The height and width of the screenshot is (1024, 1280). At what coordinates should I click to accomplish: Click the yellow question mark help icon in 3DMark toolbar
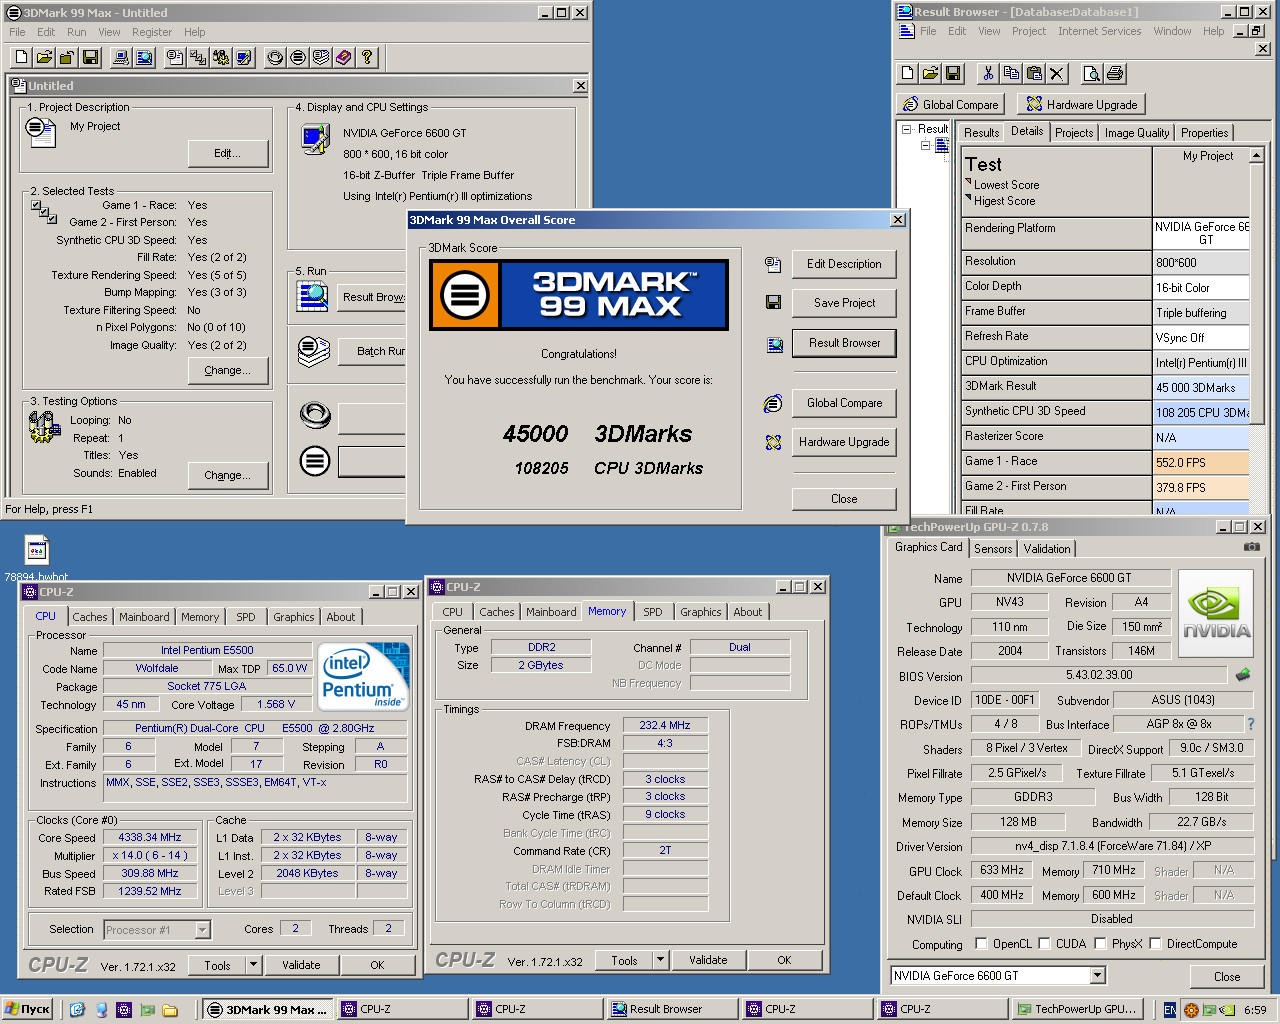tap(367, 57)
